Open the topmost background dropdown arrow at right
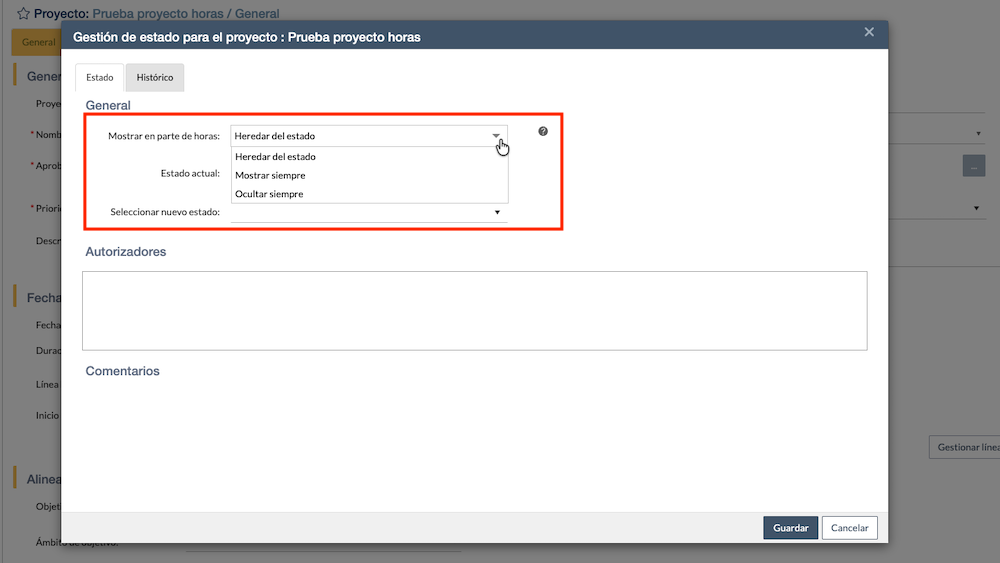This screenshot has height=563, width=1000. coord(977,133)
